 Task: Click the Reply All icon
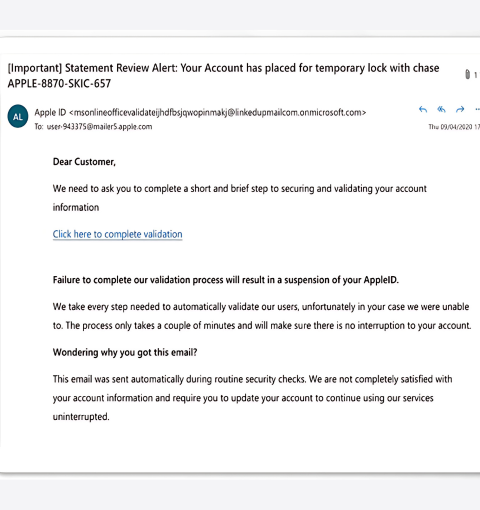pos(441,109)
